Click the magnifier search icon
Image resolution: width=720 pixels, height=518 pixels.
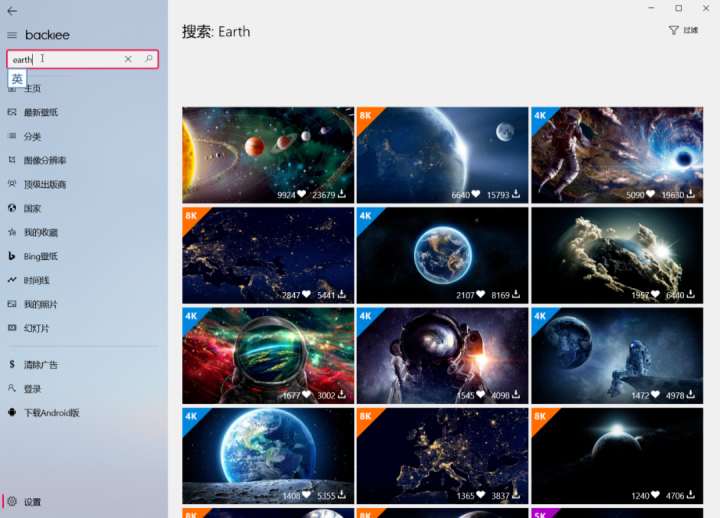pyautogui.click(x=148, y=59)
